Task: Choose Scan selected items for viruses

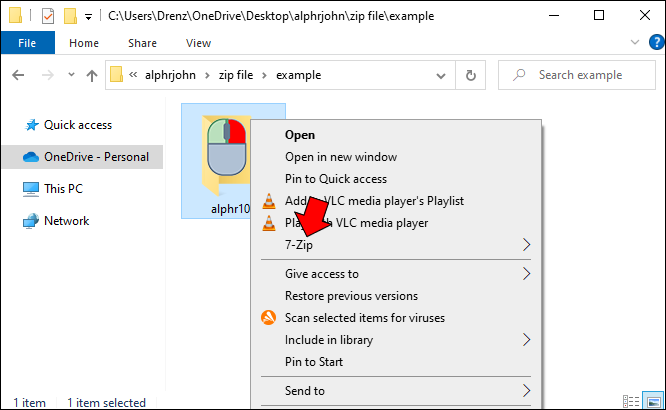Action: click(x=364, y=318)
